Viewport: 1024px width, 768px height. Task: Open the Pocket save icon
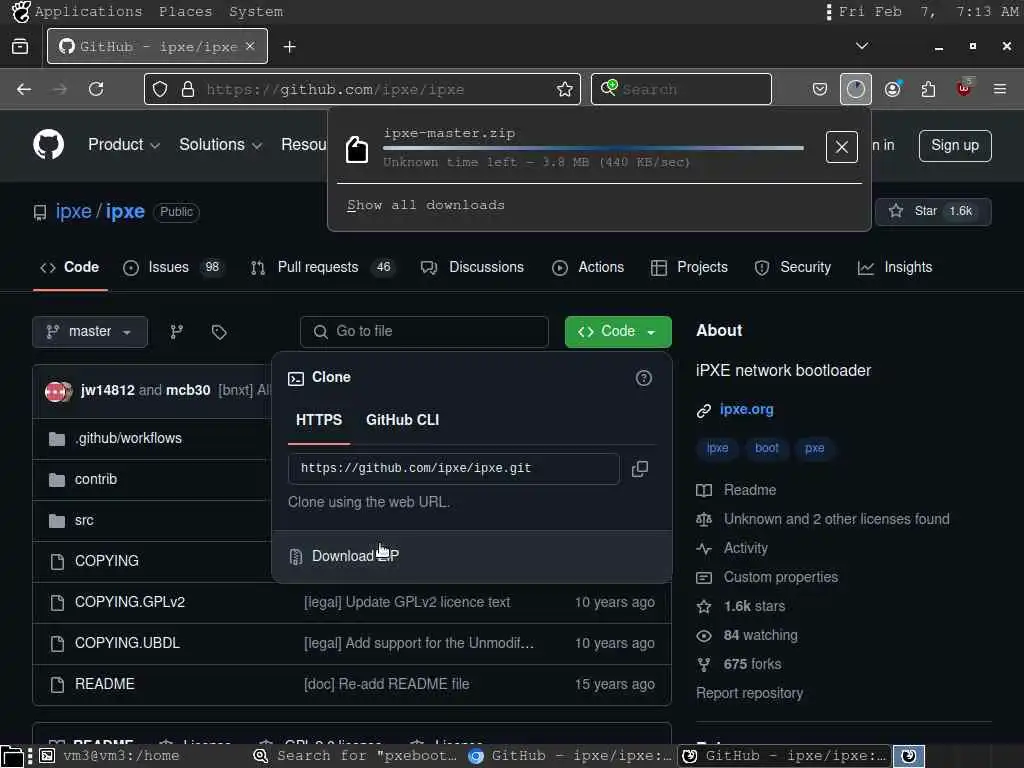click(820, 89)
